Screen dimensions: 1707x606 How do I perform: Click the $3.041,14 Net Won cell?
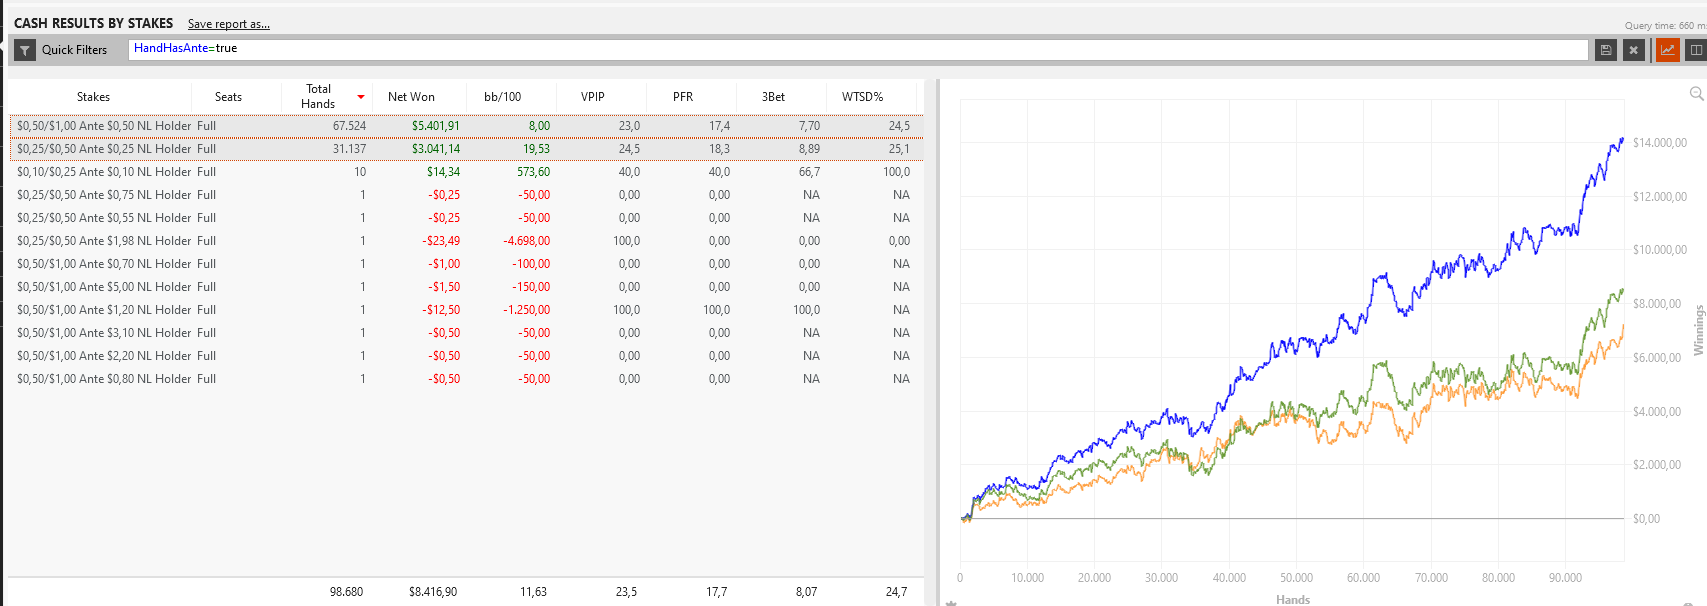(x=436, y=149)
